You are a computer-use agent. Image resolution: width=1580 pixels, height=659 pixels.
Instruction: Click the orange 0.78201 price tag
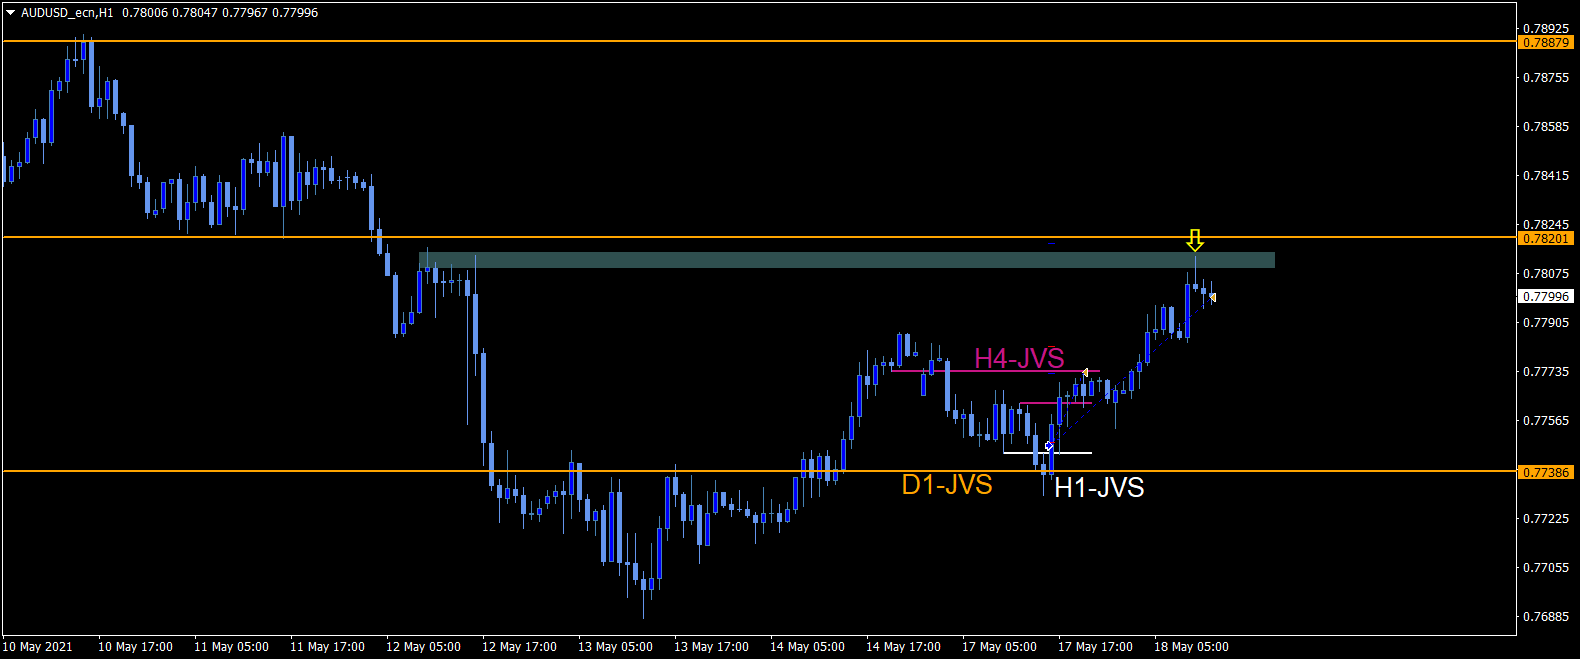tap(1546, 239)
